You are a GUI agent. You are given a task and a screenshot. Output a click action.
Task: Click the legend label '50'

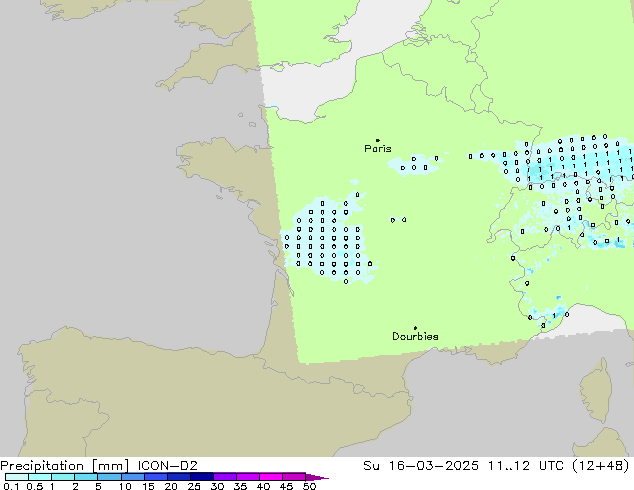(309, 486)
